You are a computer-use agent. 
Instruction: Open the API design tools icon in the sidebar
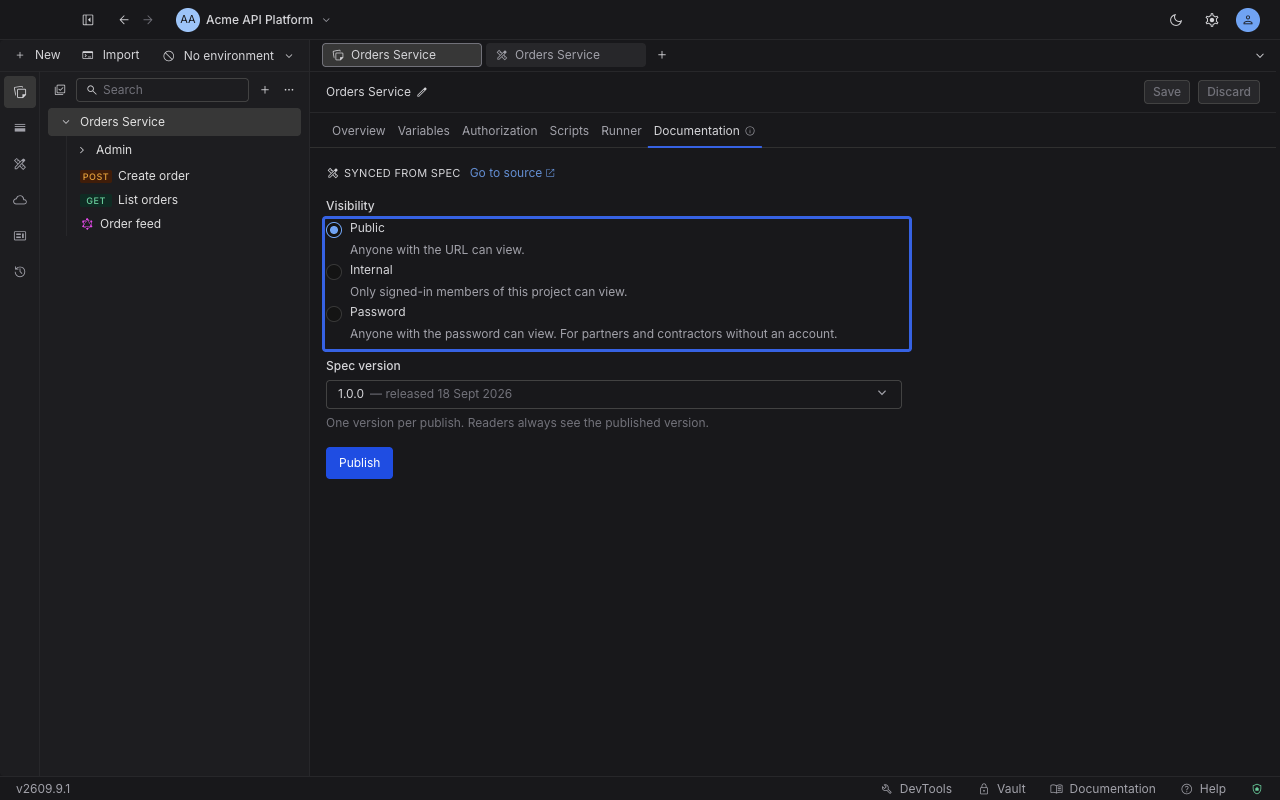(x=20, y=164)
